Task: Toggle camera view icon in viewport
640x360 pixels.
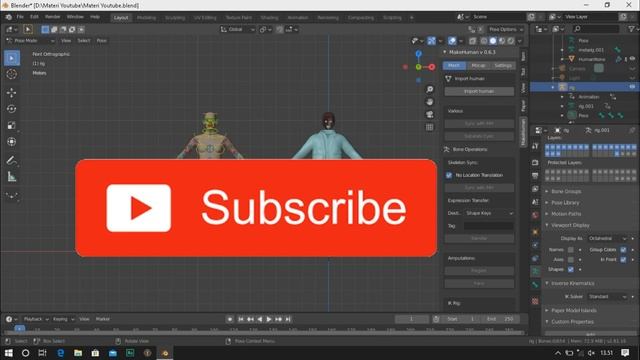Action: pos(429,115)
